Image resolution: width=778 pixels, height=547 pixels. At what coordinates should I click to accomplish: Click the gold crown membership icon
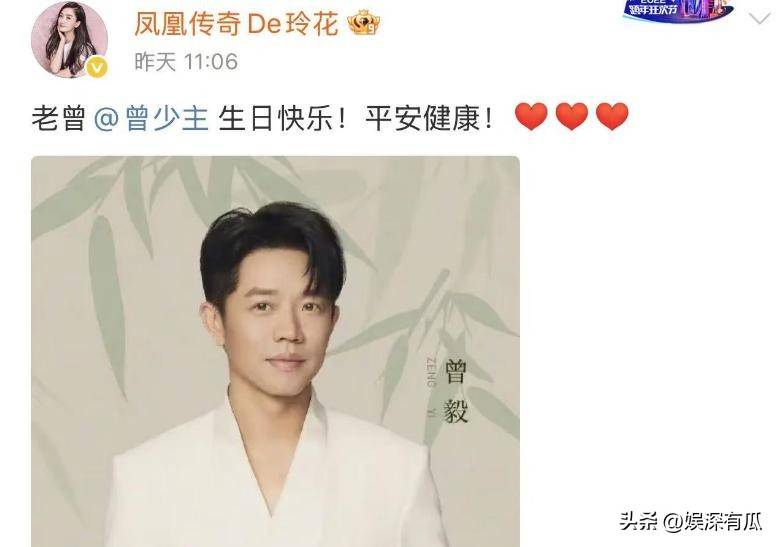click(x=364, y=24)
